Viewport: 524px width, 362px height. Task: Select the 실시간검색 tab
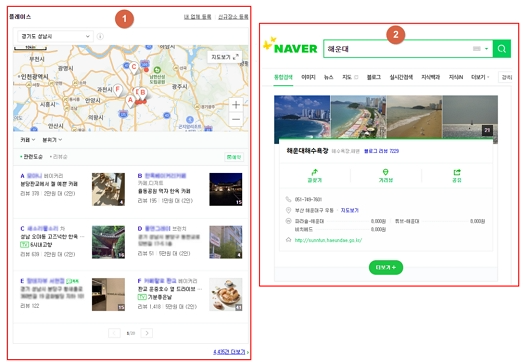pyautogui.click(x=401, y=77)
